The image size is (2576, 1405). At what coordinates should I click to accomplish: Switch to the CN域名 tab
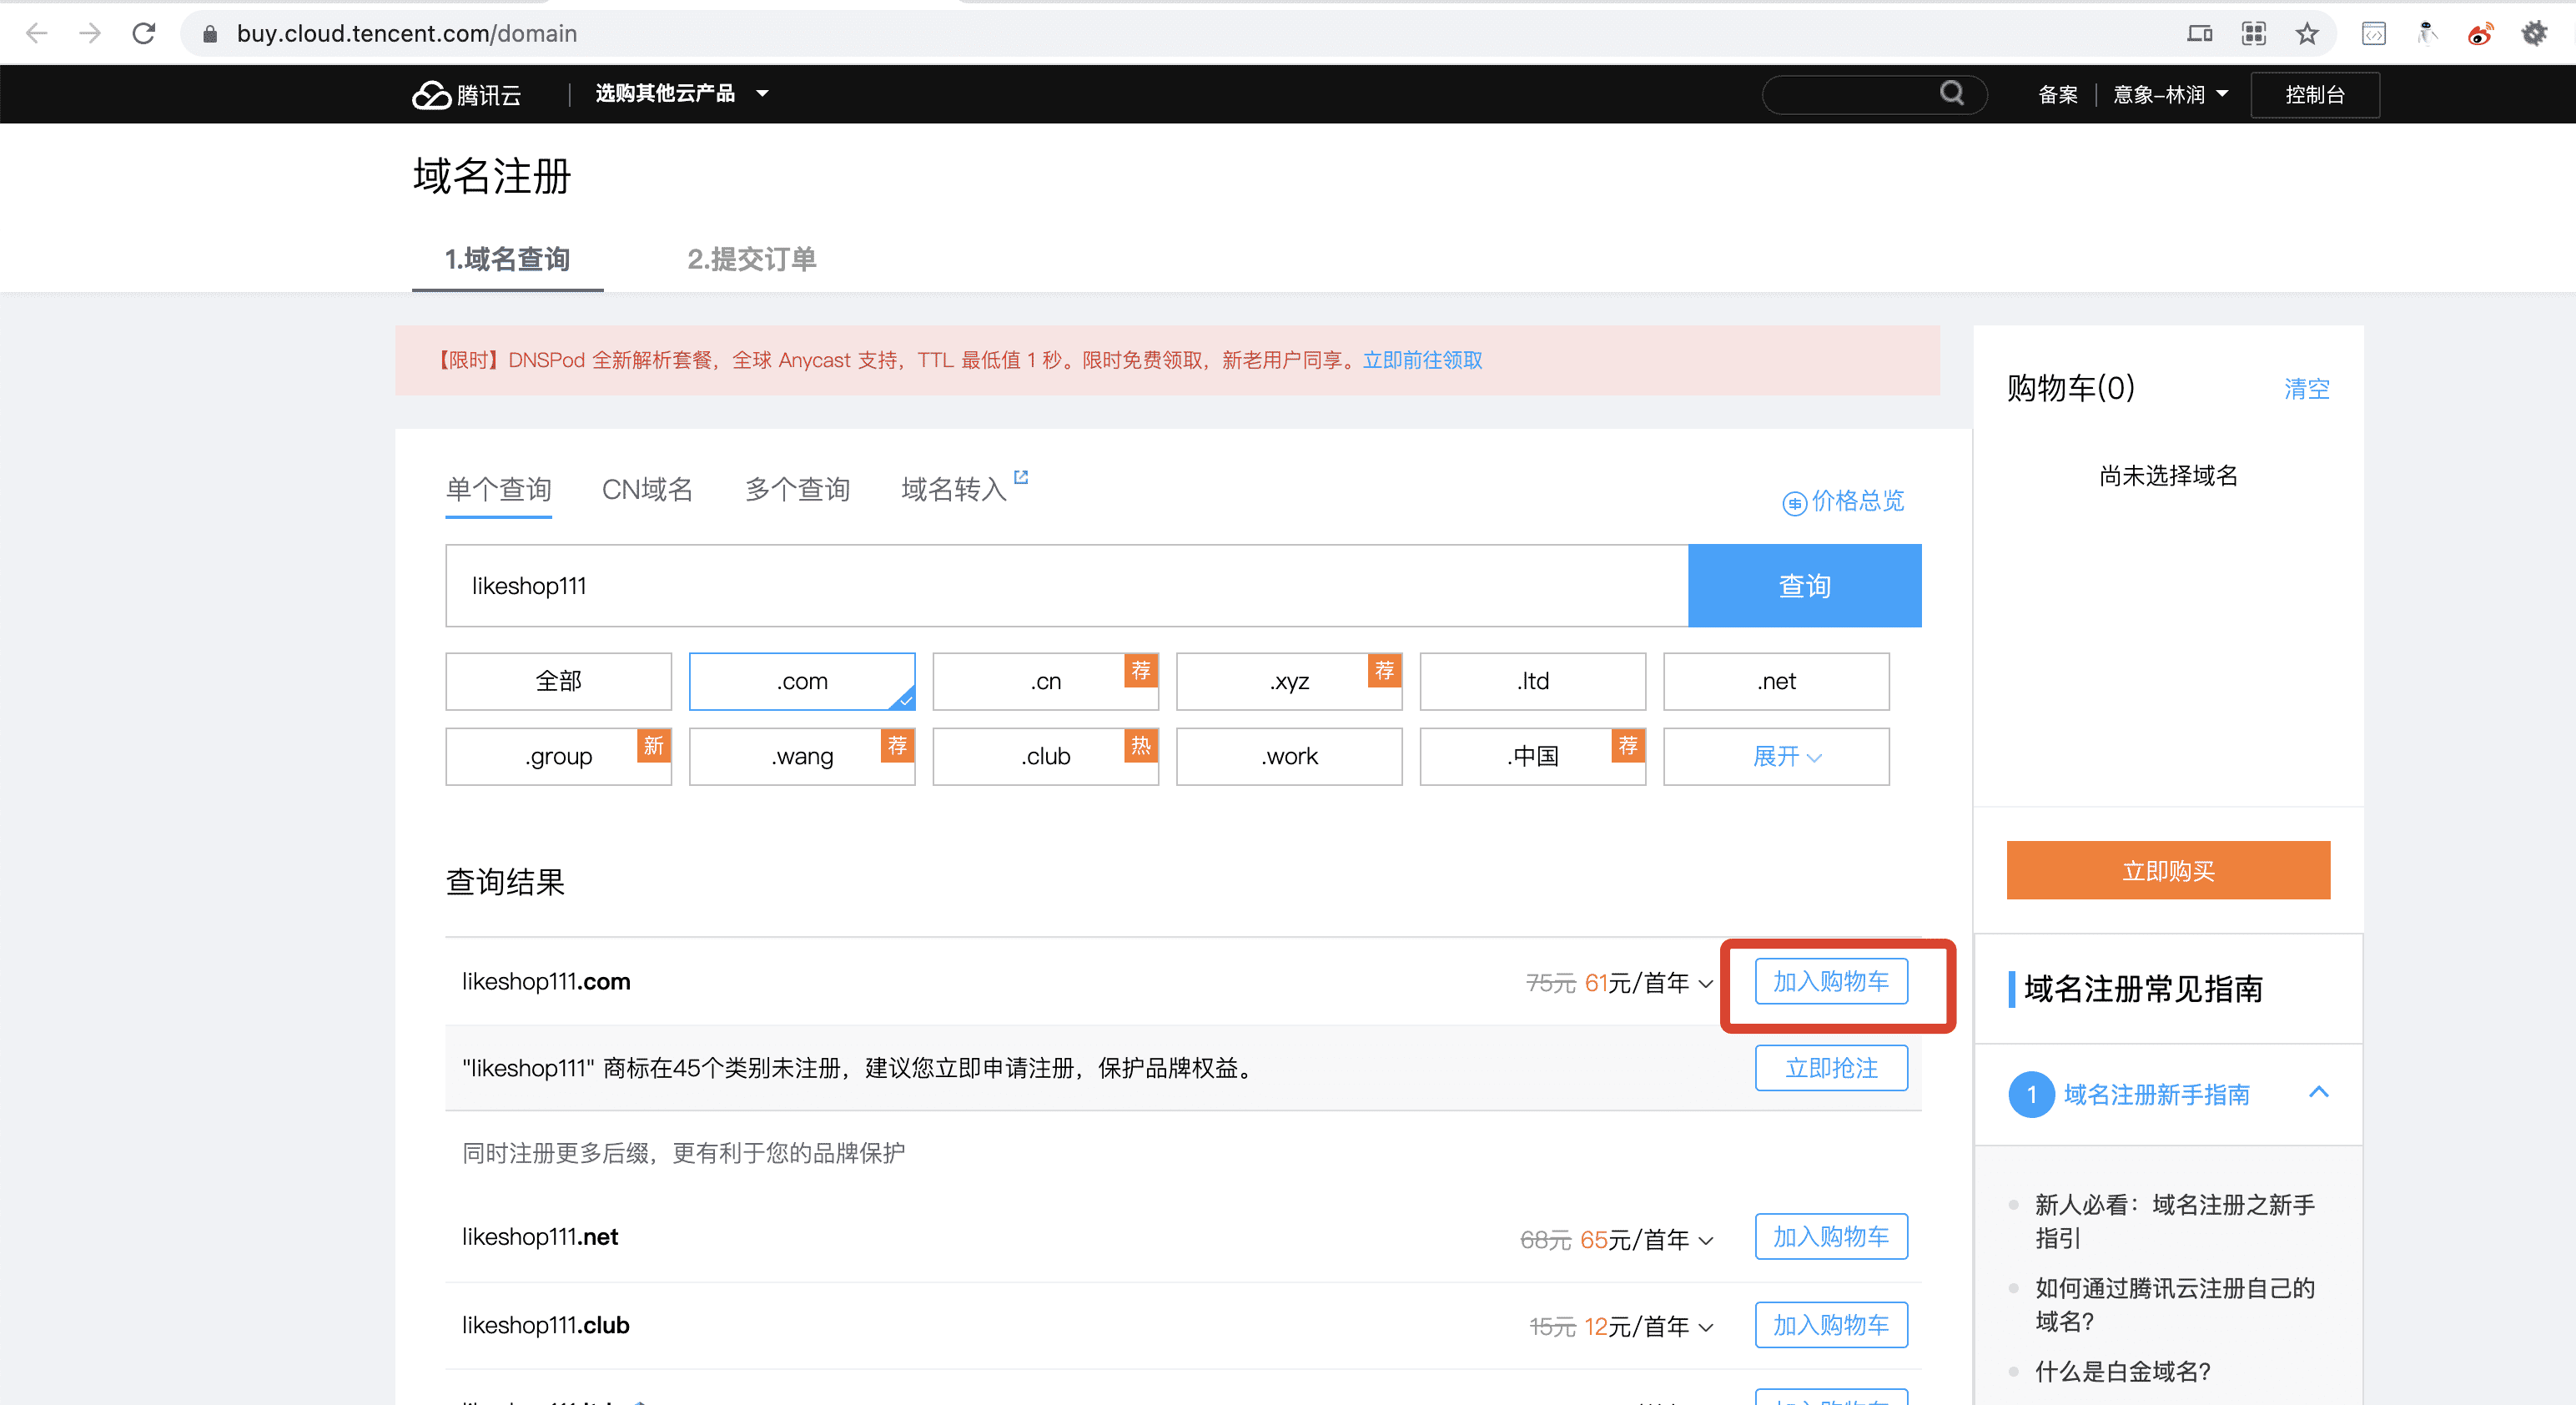(x=646, y=489)
